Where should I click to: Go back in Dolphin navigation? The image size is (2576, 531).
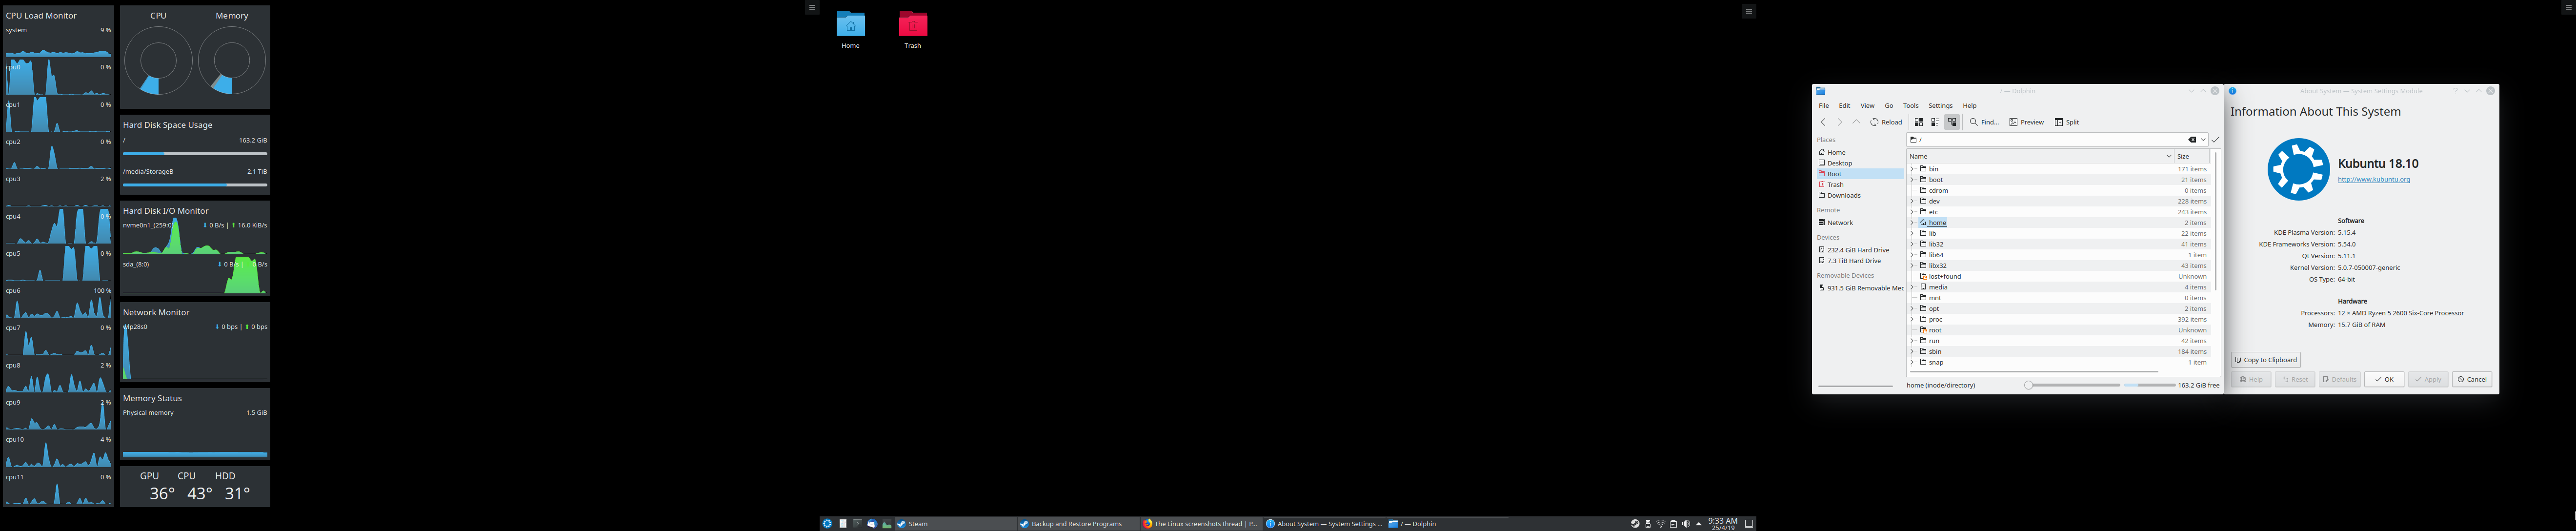point(1823,122)
